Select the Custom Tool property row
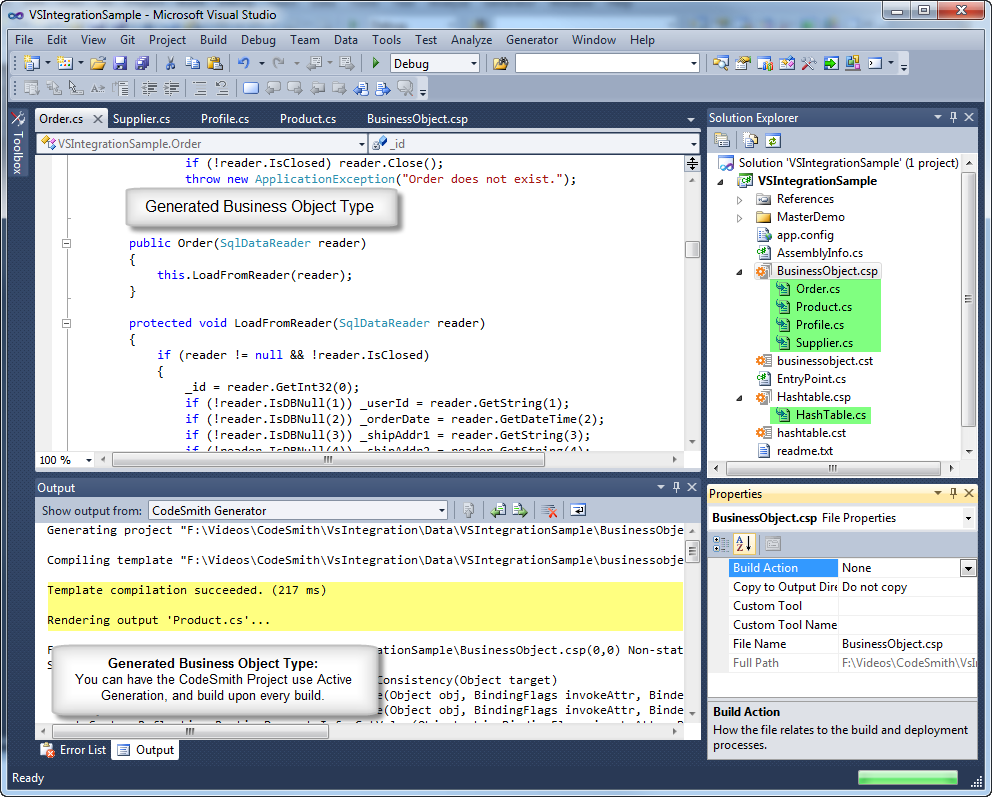 [x=853, y=606]
